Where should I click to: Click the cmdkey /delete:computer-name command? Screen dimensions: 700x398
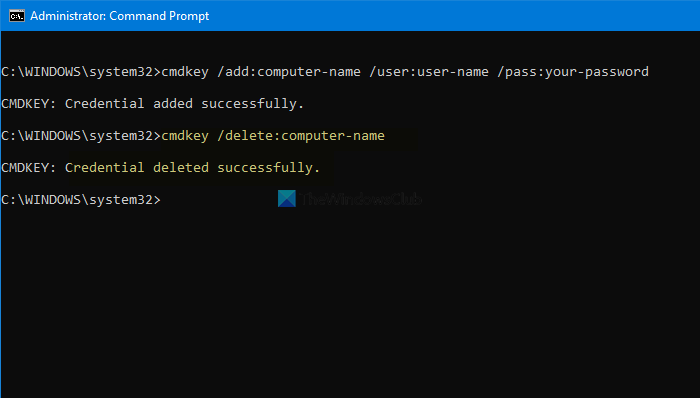point(273,136)
